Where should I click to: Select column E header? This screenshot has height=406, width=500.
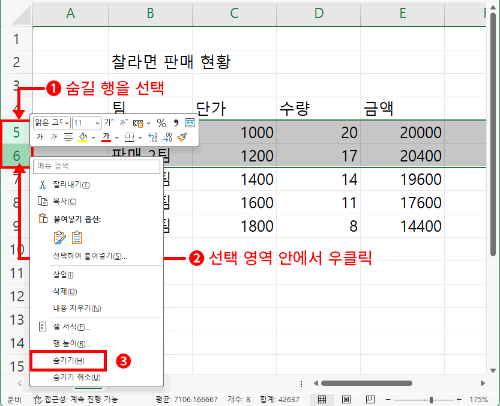tap(403, 13)
